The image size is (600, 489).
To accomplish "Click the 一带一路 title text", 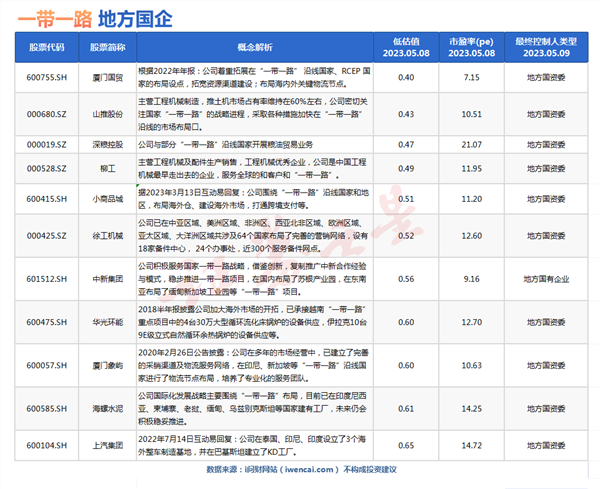I will coord(55,19).
